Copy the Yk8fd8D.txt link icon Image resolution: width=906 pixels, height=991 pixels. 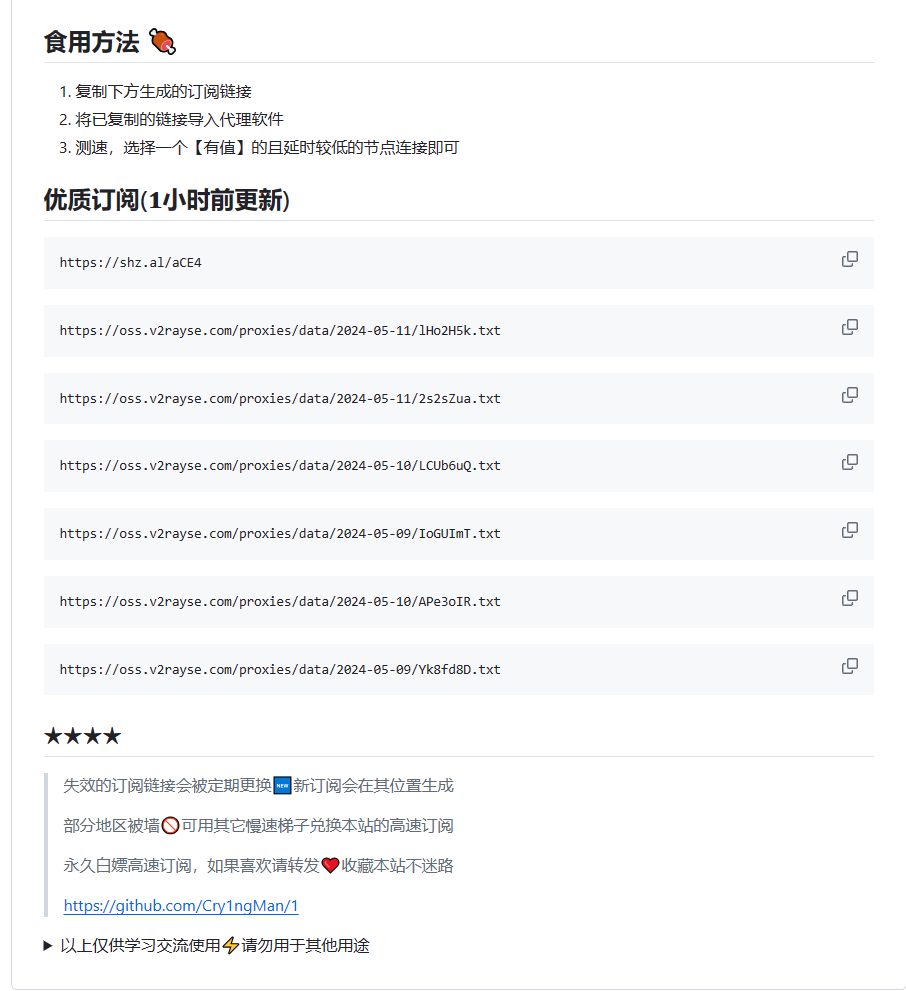pos(849,666)
